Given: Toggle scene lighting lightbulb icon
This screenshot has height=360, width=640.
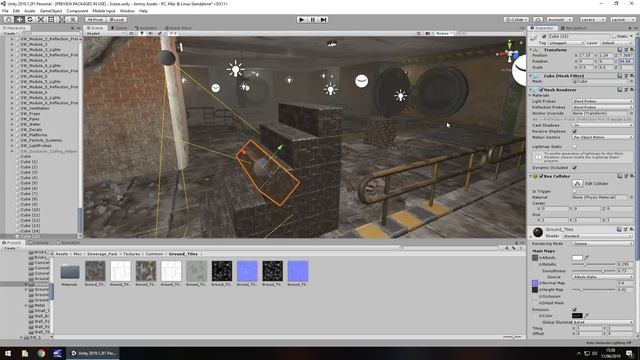Looking at the screenshot, I should pos(142,33).
